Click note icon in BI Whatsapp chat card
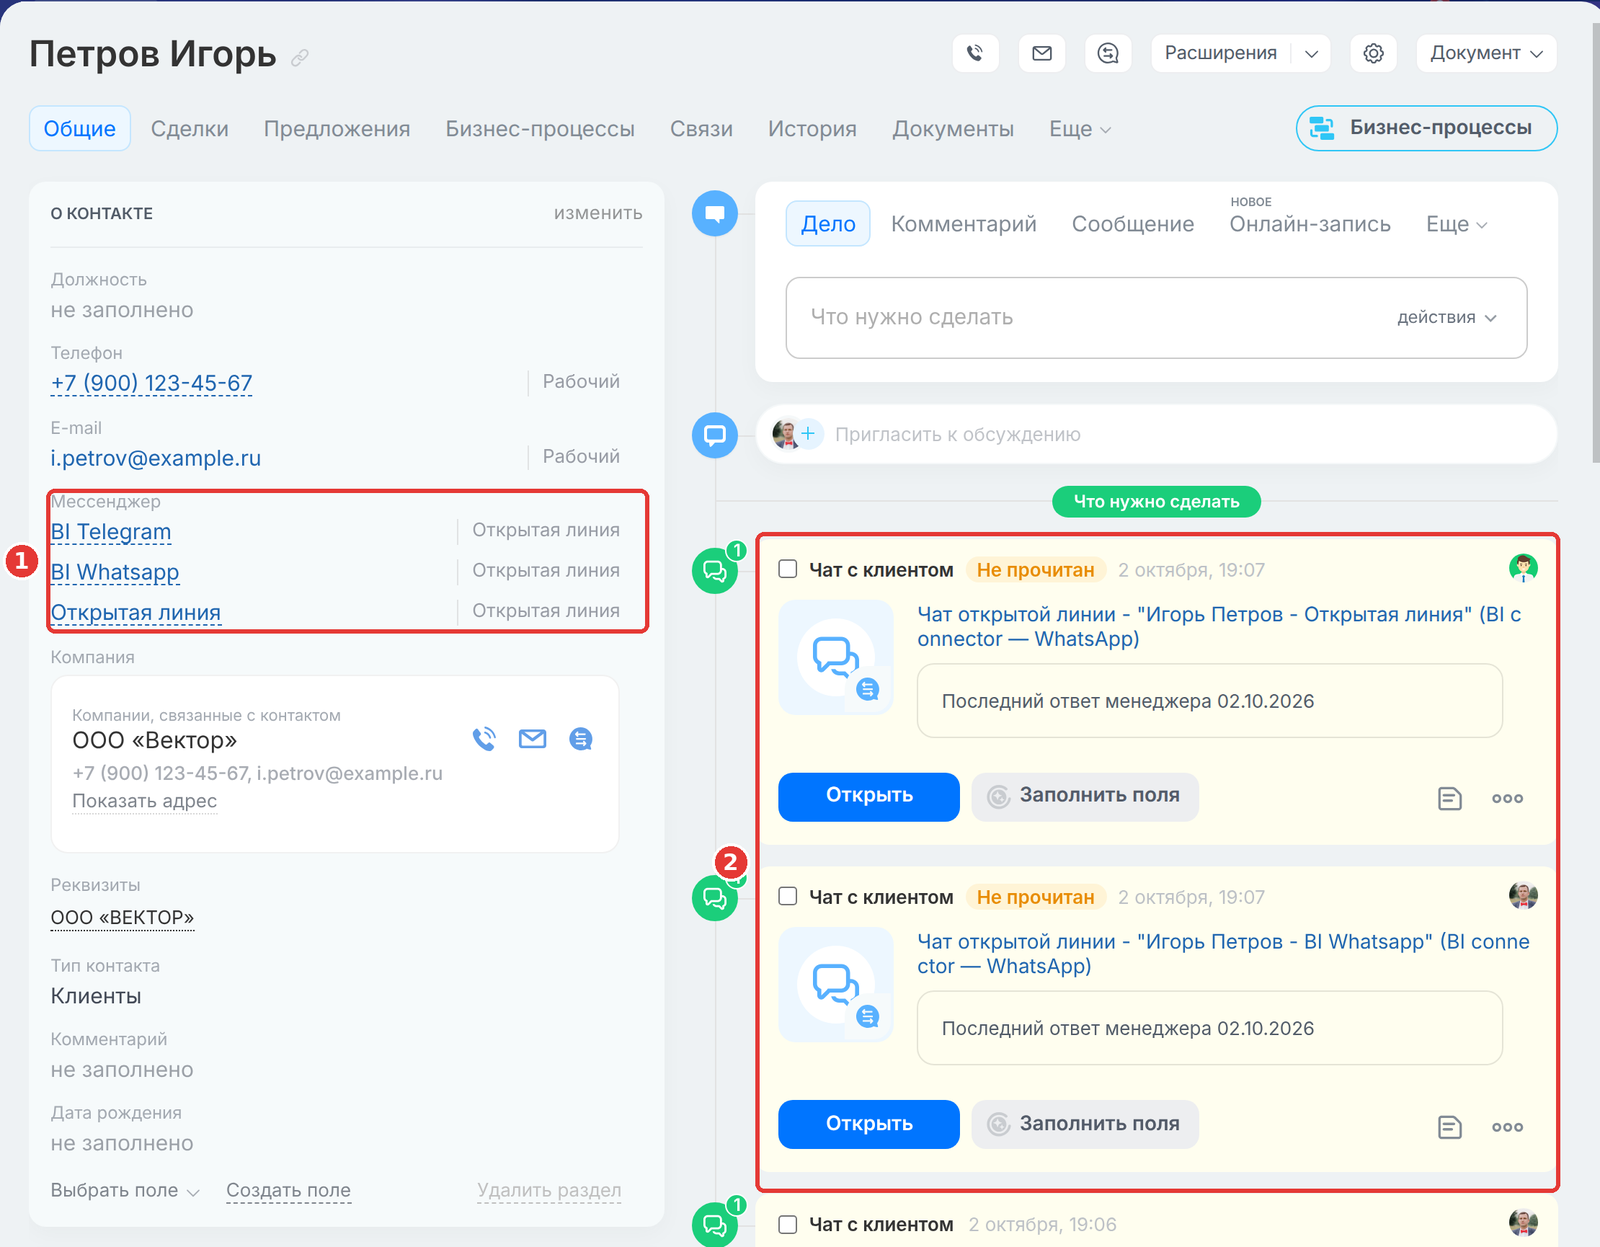The width and height of the screenshot is (1600, 1247). coord(1450,1127)
